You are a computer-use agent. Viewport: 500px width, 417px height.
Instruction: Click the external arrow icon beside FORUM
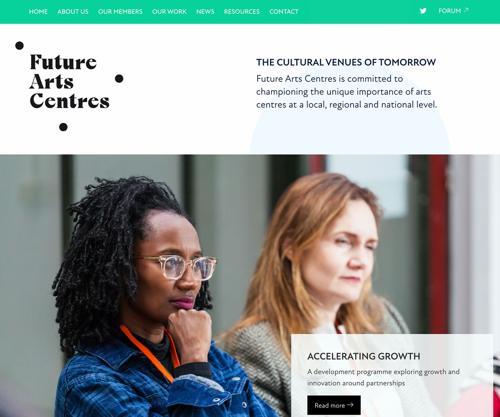(466, 10)
